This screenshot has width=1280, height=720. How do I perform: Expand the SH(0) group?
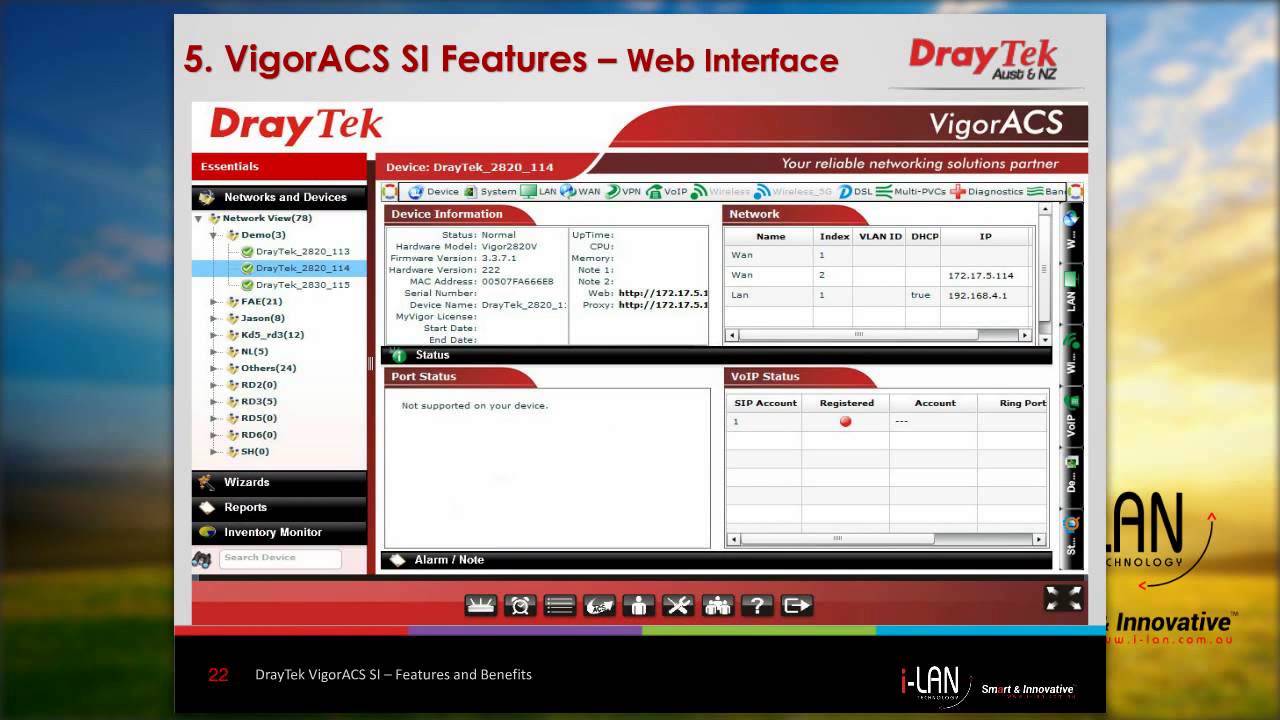click(x=214, y=452)
